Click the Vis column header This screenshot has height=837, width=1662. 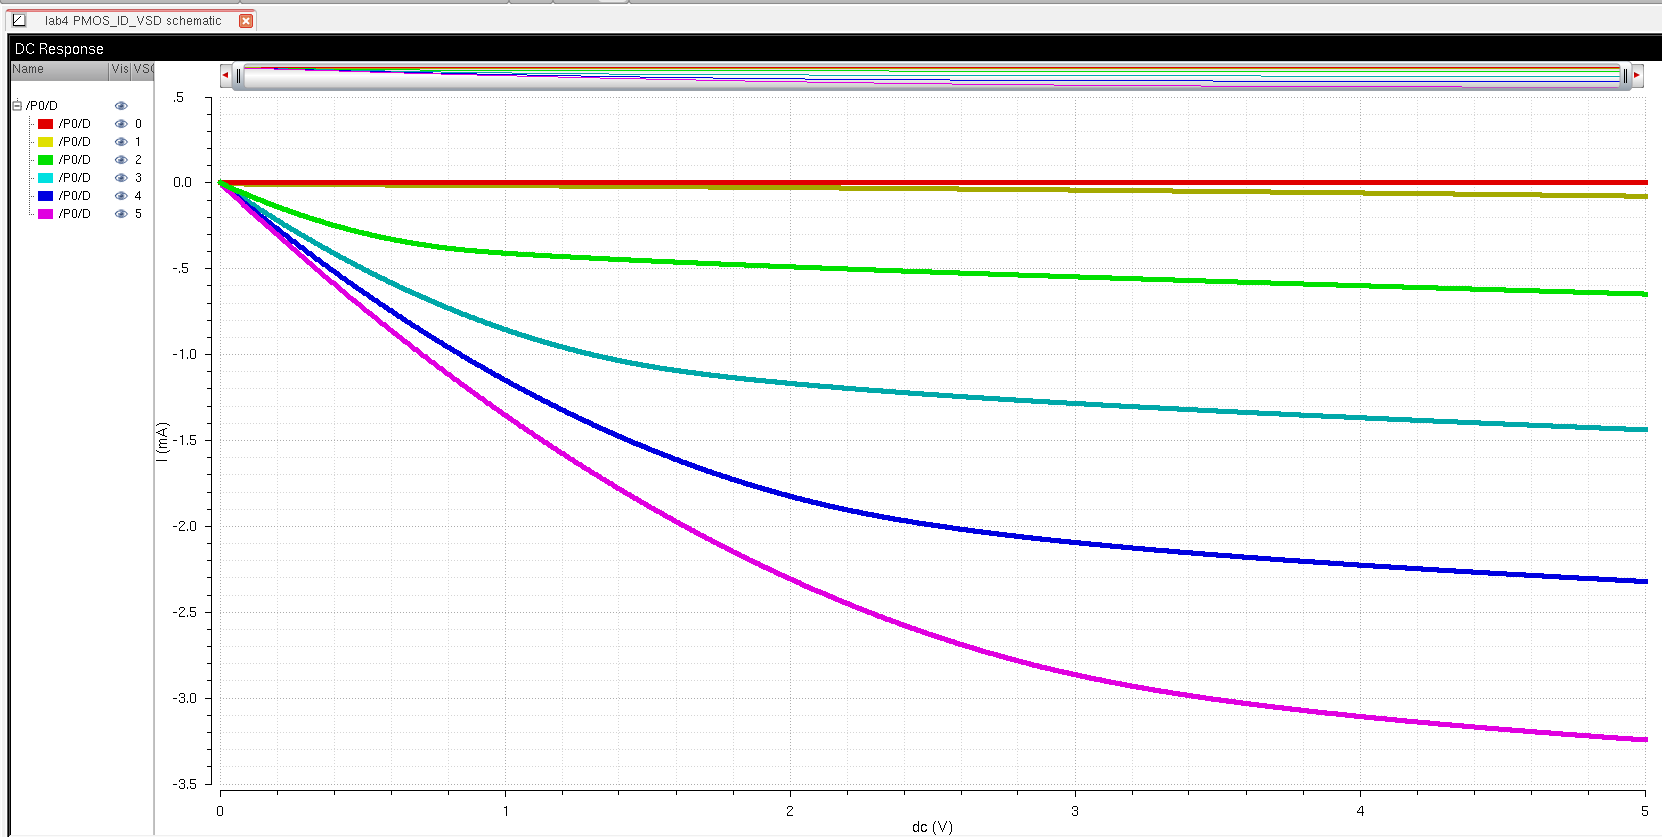point(120,70)
